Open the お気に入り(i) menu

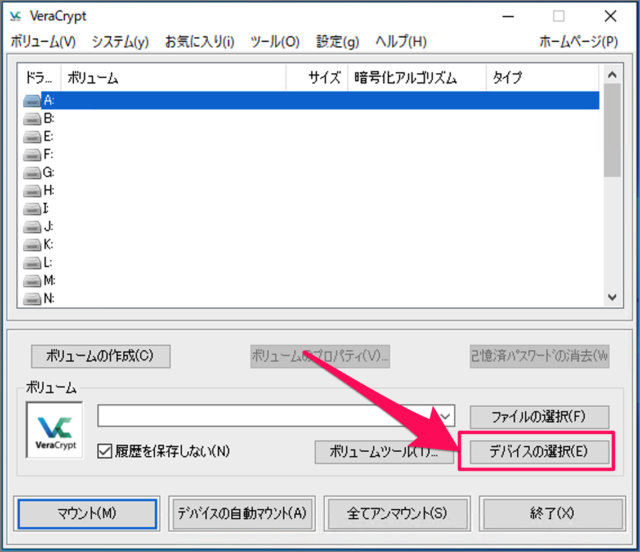[199, 41]
